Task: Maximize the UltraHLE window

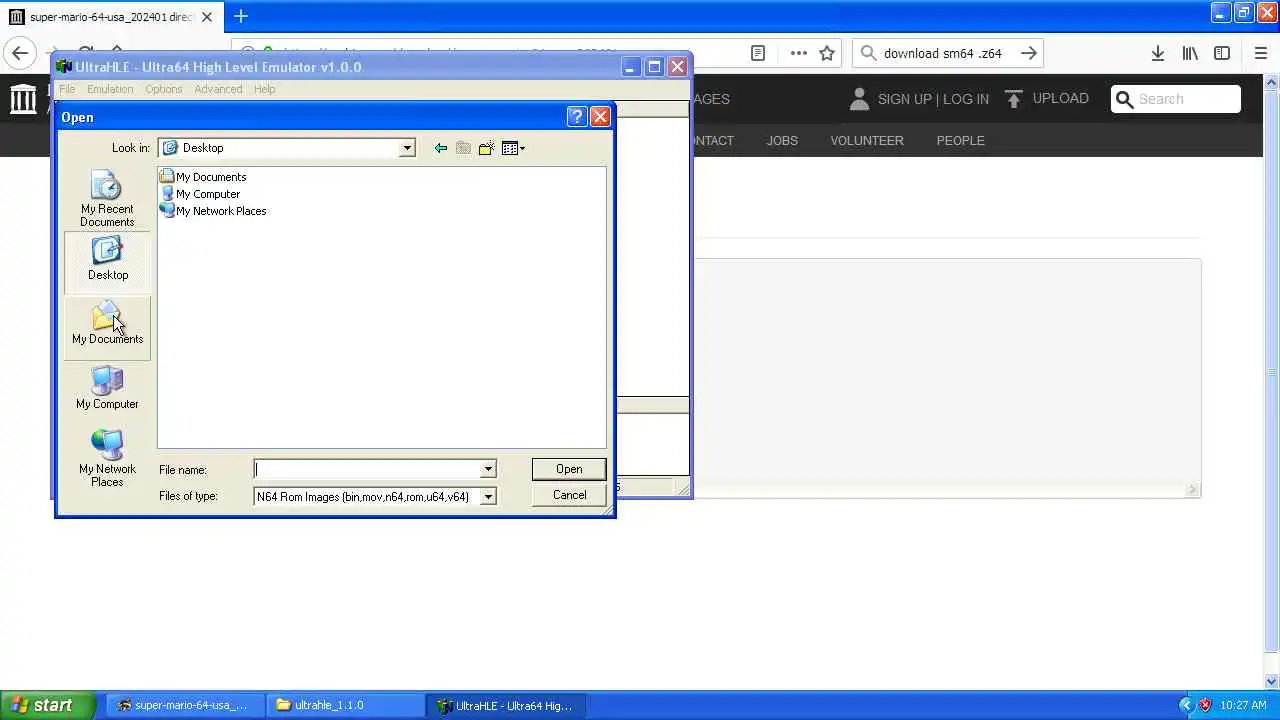Action: click(654, 67)
